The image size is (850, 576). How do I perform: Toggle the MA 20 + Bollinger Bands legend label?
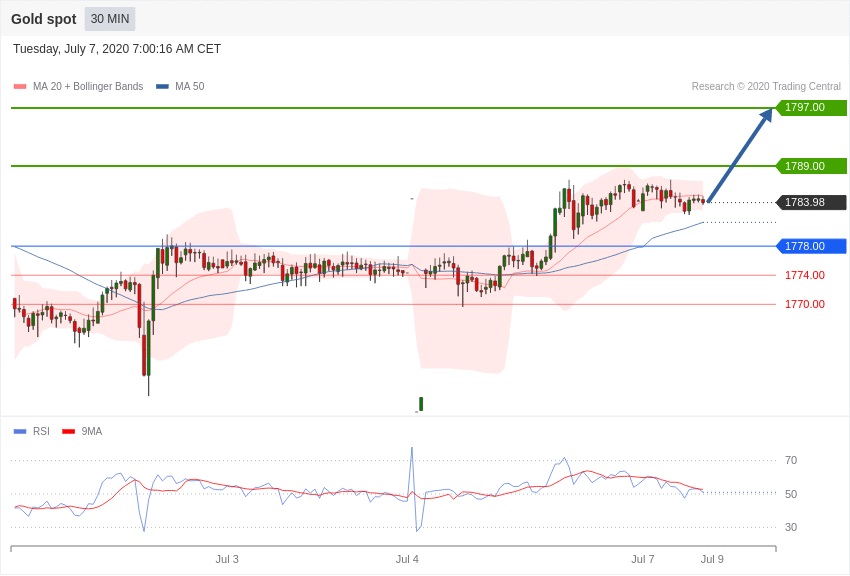tap(88, 87)
